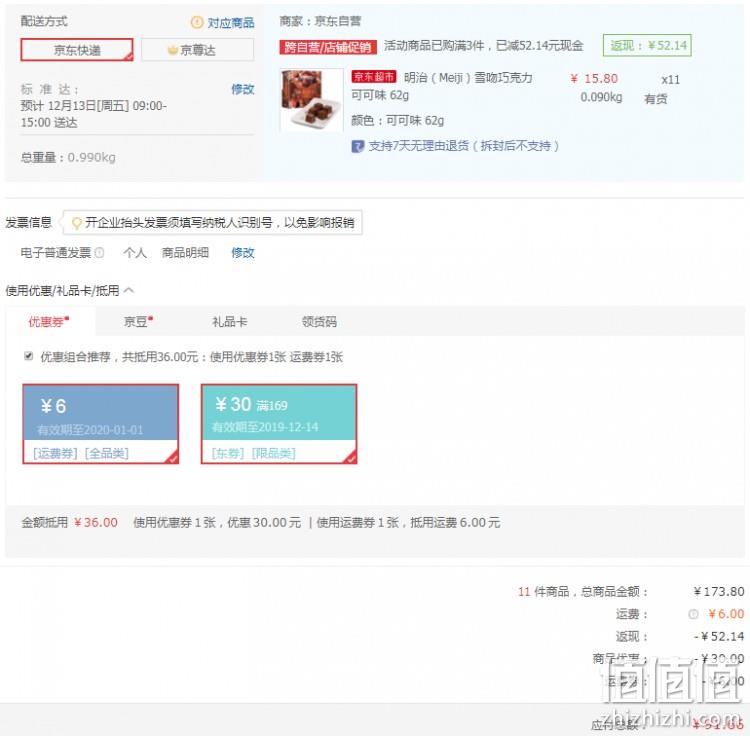Switch to the 优惠券 tab
The image size is (750, 736).
point(49,321)
